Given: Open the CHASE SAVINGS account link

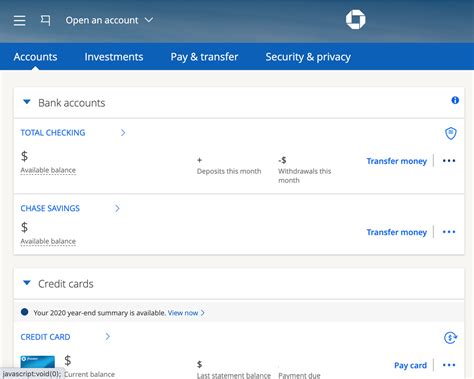Looking at the screenshot, I should [50, 208].
